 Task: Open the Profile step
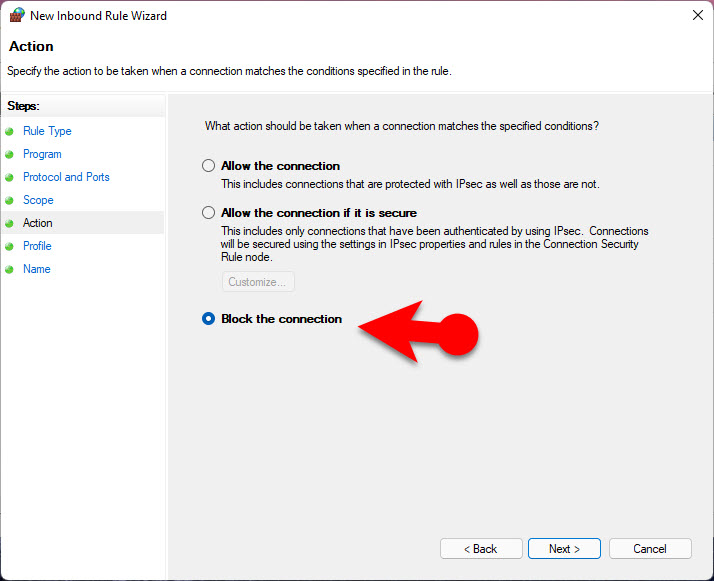pos(37,246)
